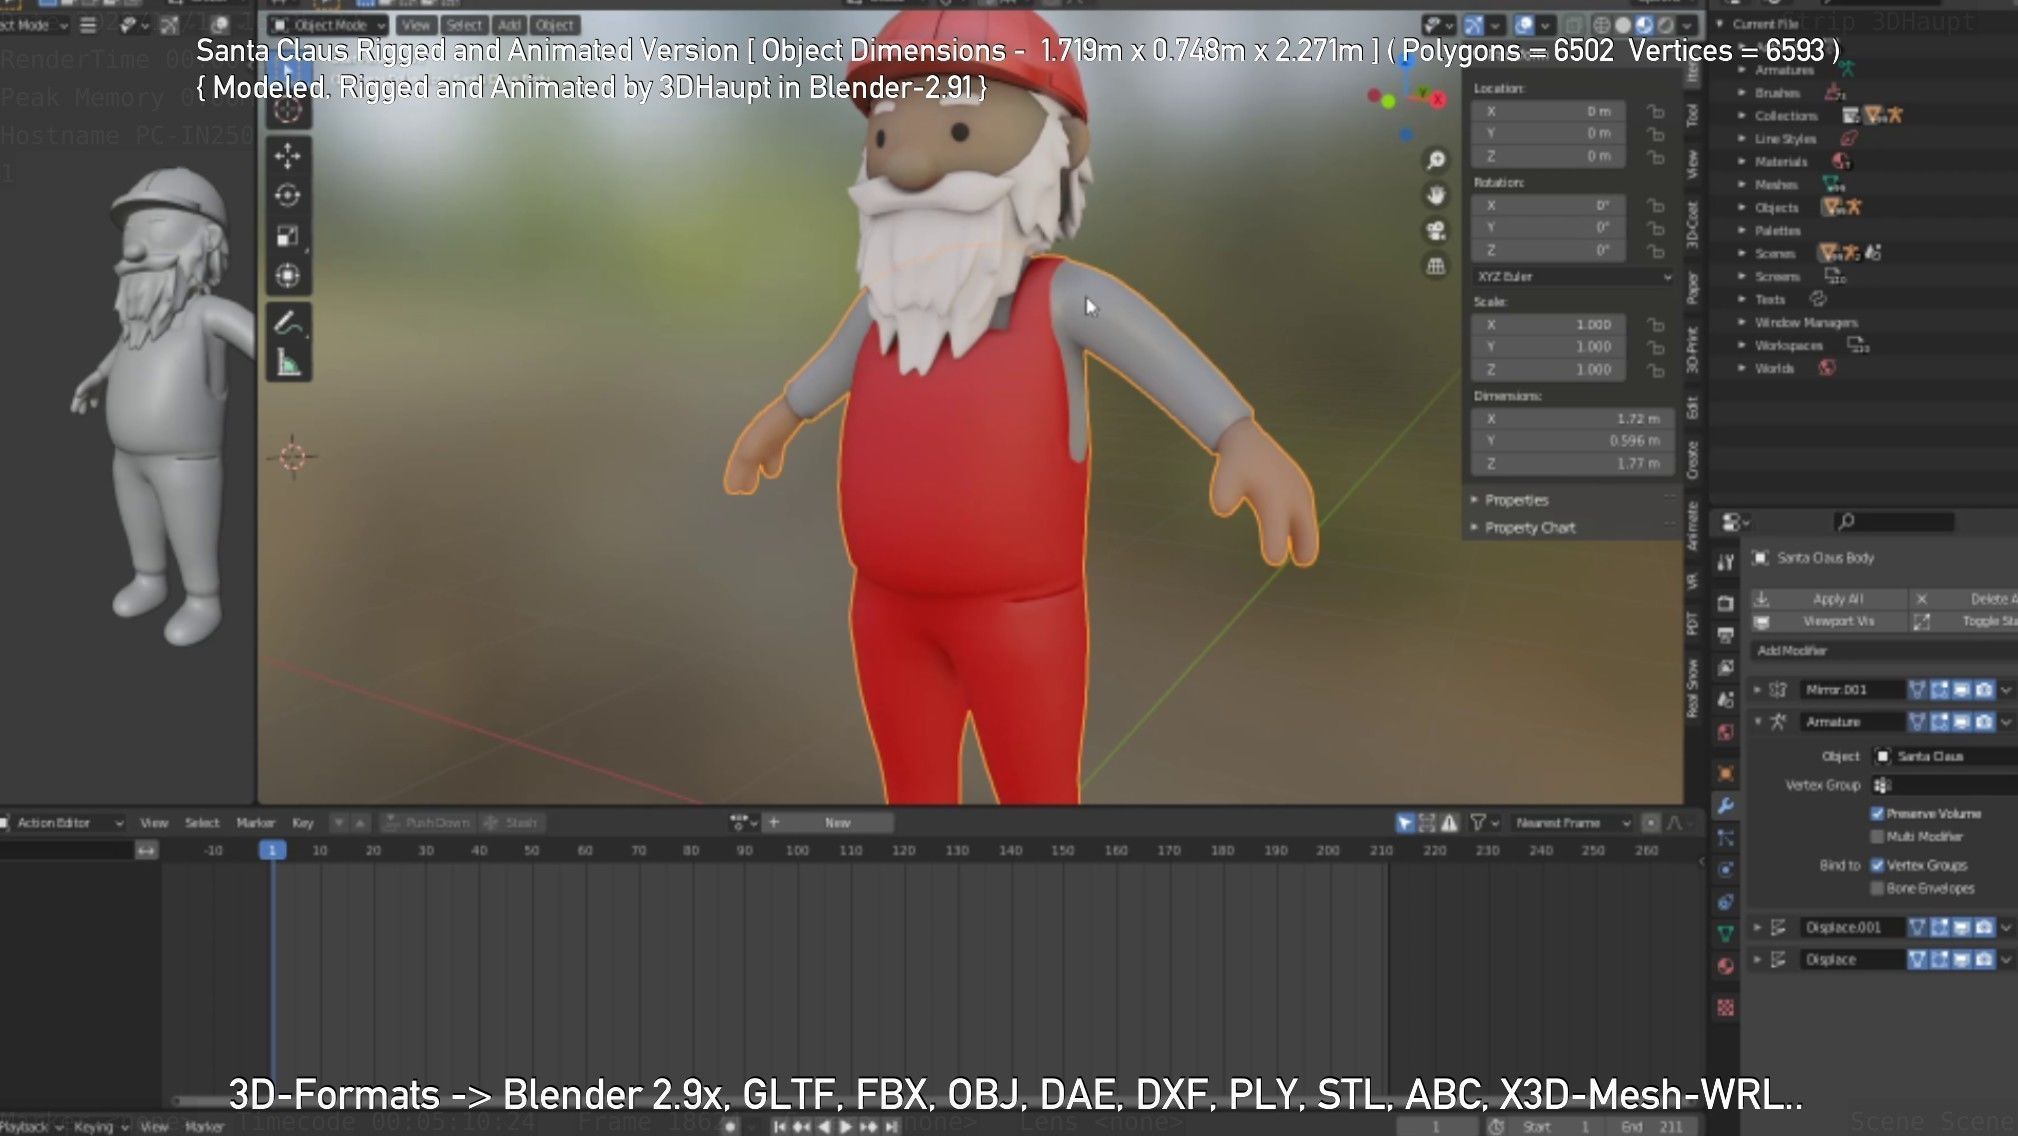Open the Output properties tab
Screen dimensions: 2018x1136
point(1726,635)
